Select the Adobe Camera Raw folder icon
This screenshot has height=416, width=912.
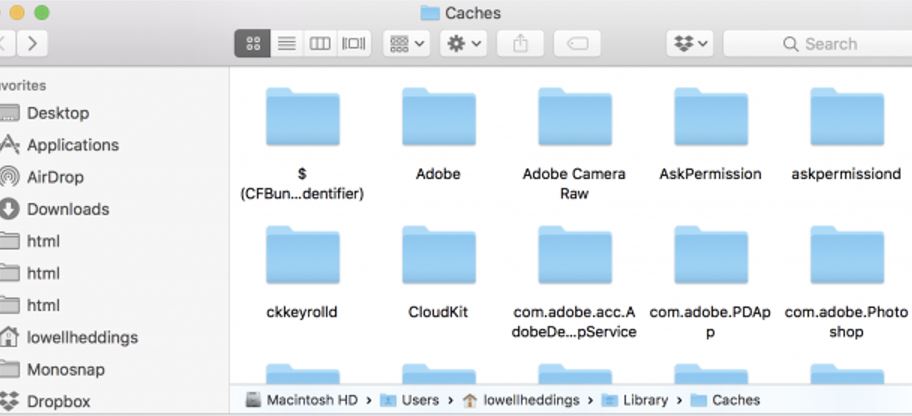[575, 117]
